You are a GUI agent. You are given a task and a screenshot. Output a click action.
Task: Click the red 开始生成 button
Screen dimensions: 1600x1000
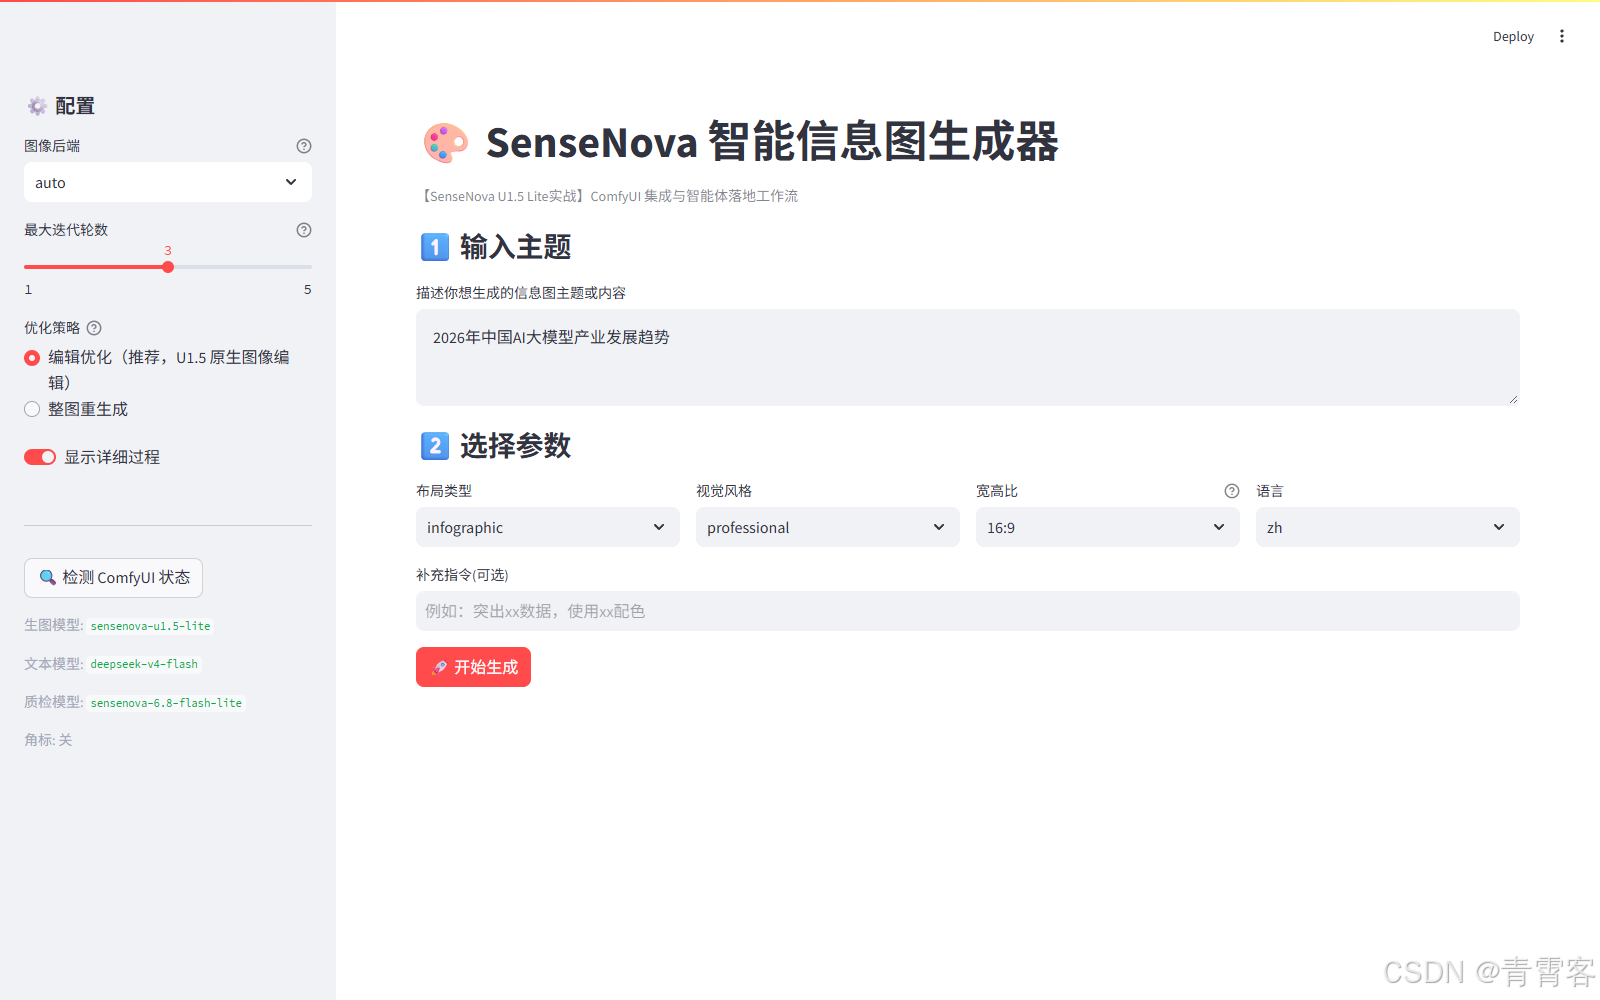pos(473,667)
